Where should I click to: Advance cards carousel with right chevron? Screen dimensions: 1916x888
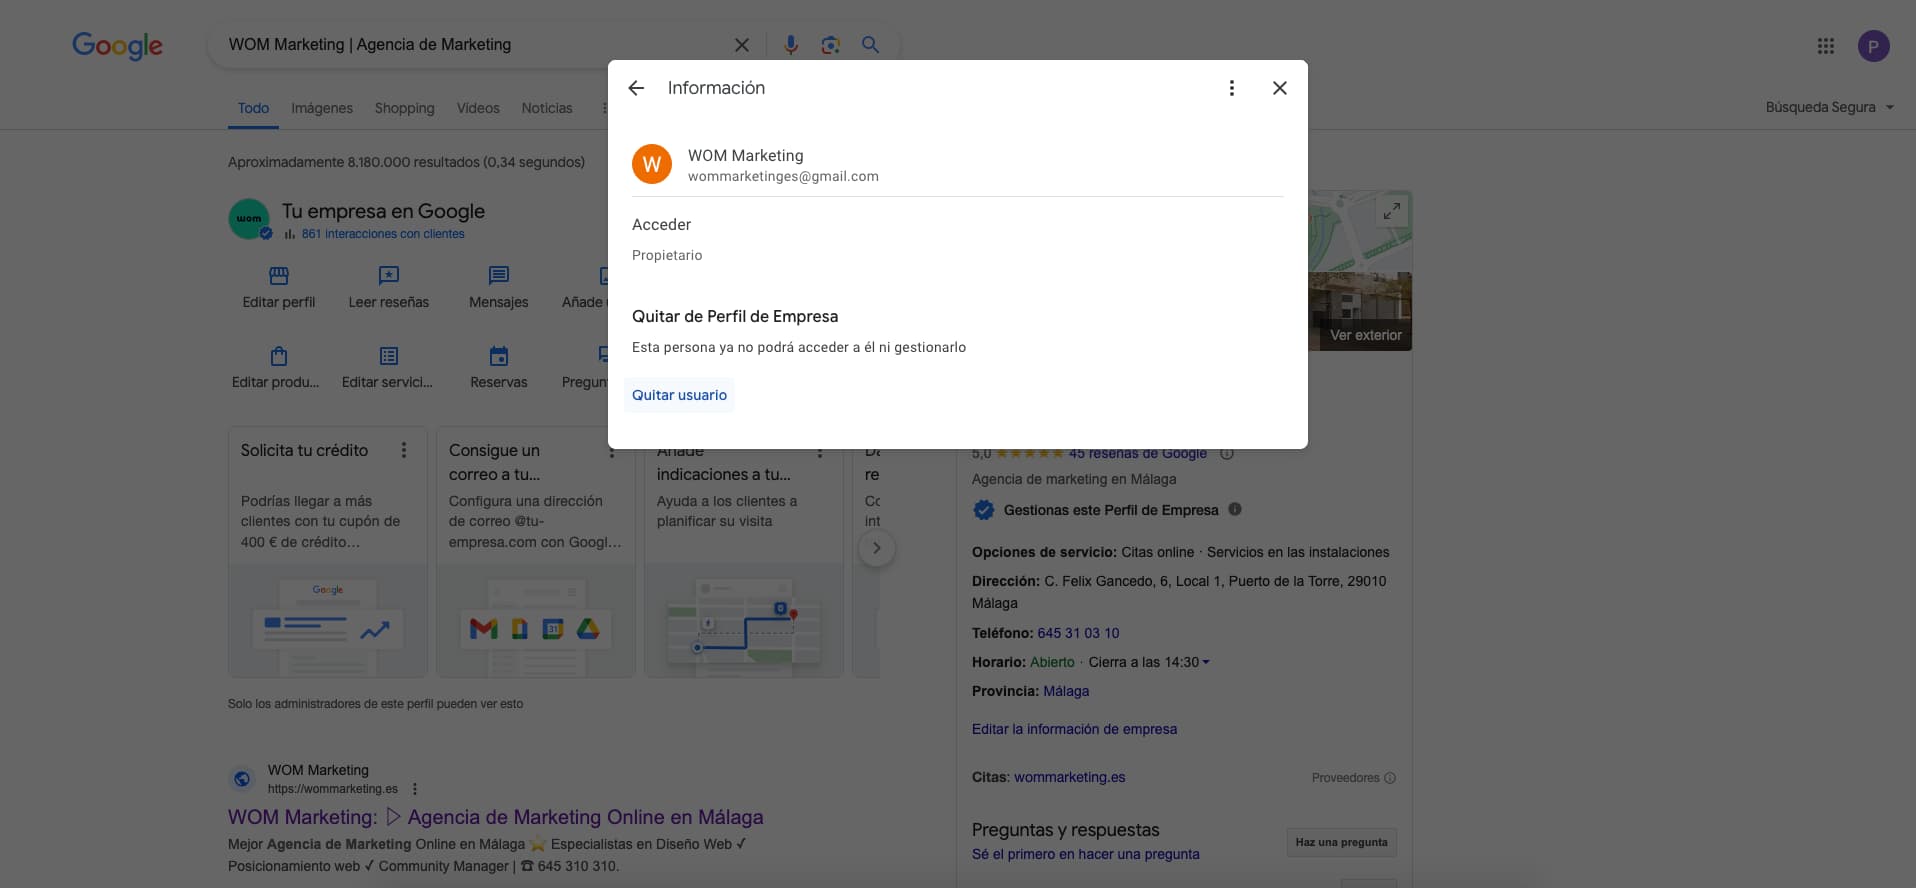[876, 548]
